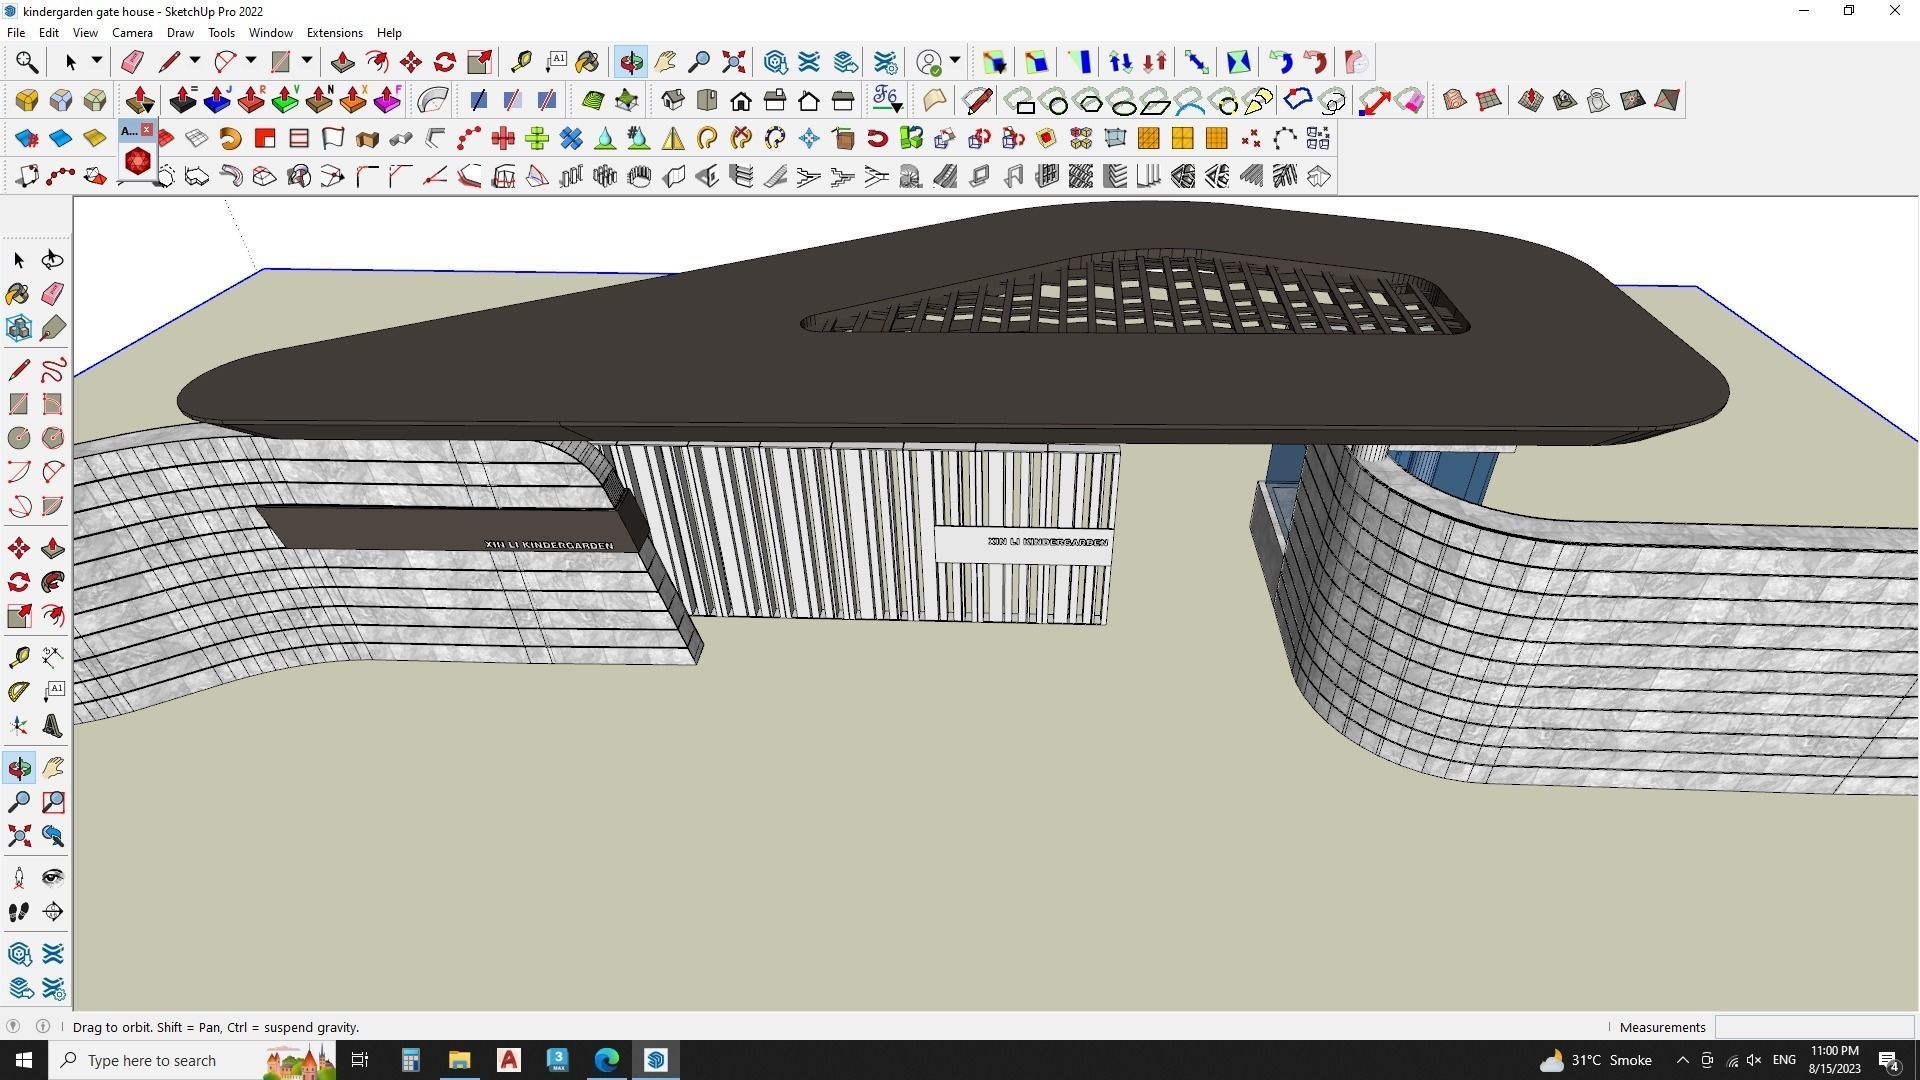Select the Walk tool with footprints icon
The width and height of the screenshot is (1920, 1080).
(18, 912)
